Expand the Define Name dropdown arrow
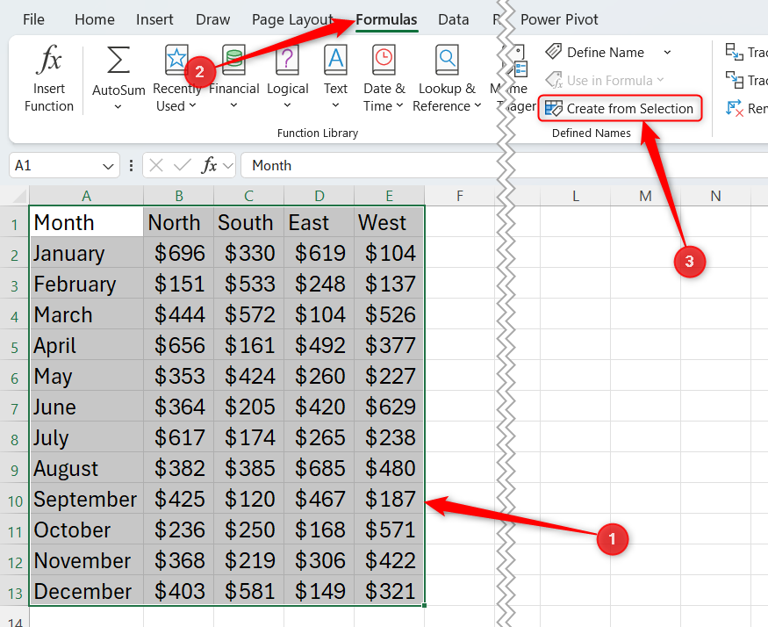This screenshot has width=768, height=627. point(667,52)
